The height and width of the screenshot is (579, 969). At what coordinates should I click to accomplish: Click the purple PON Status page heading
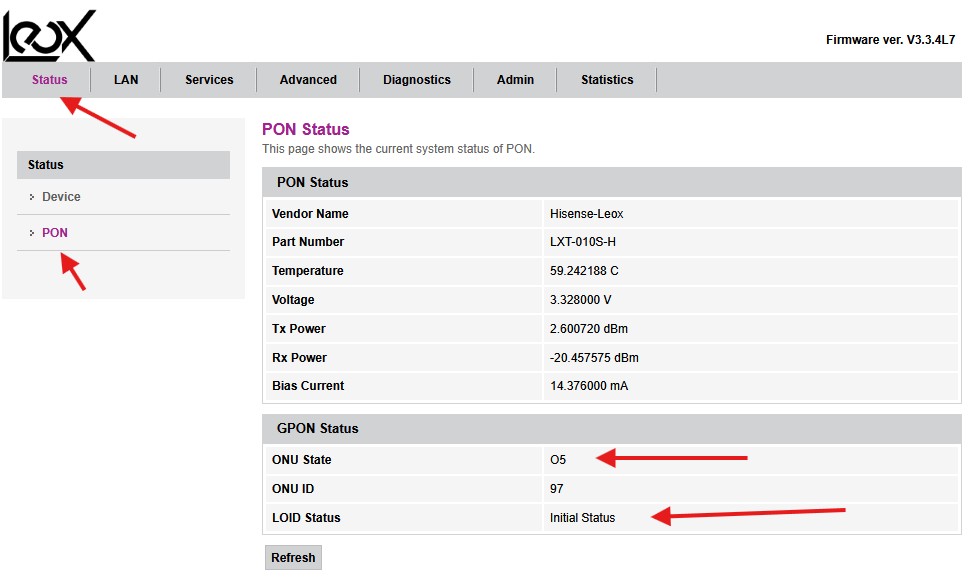pyautogui.click(x=305, y=130)
